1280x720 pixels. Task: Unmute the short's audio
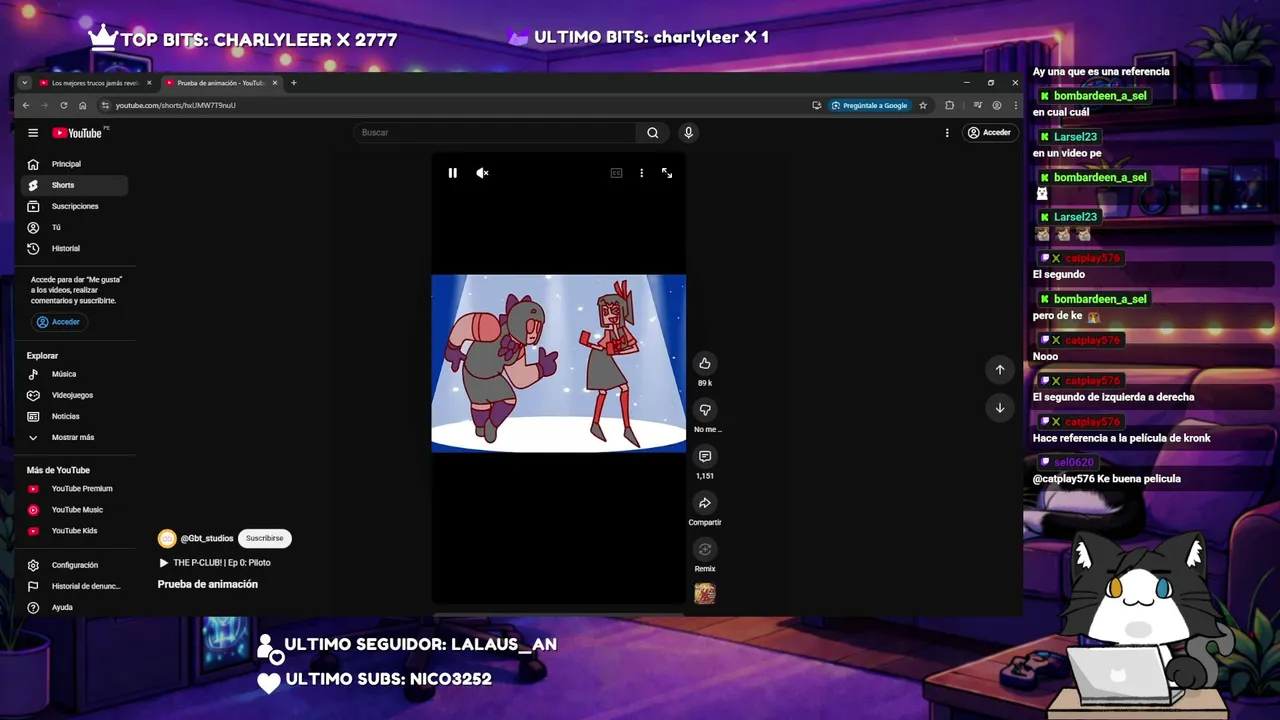click(482, 173)
